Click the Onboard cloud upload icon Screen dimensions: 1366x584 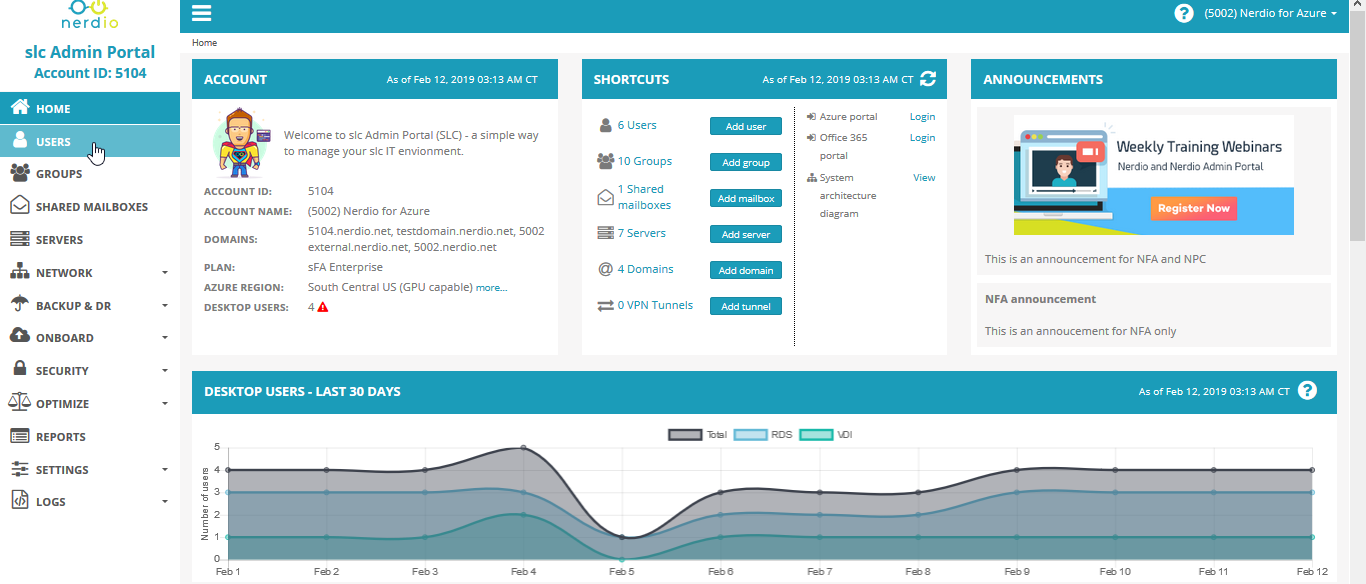pos(19,337)
